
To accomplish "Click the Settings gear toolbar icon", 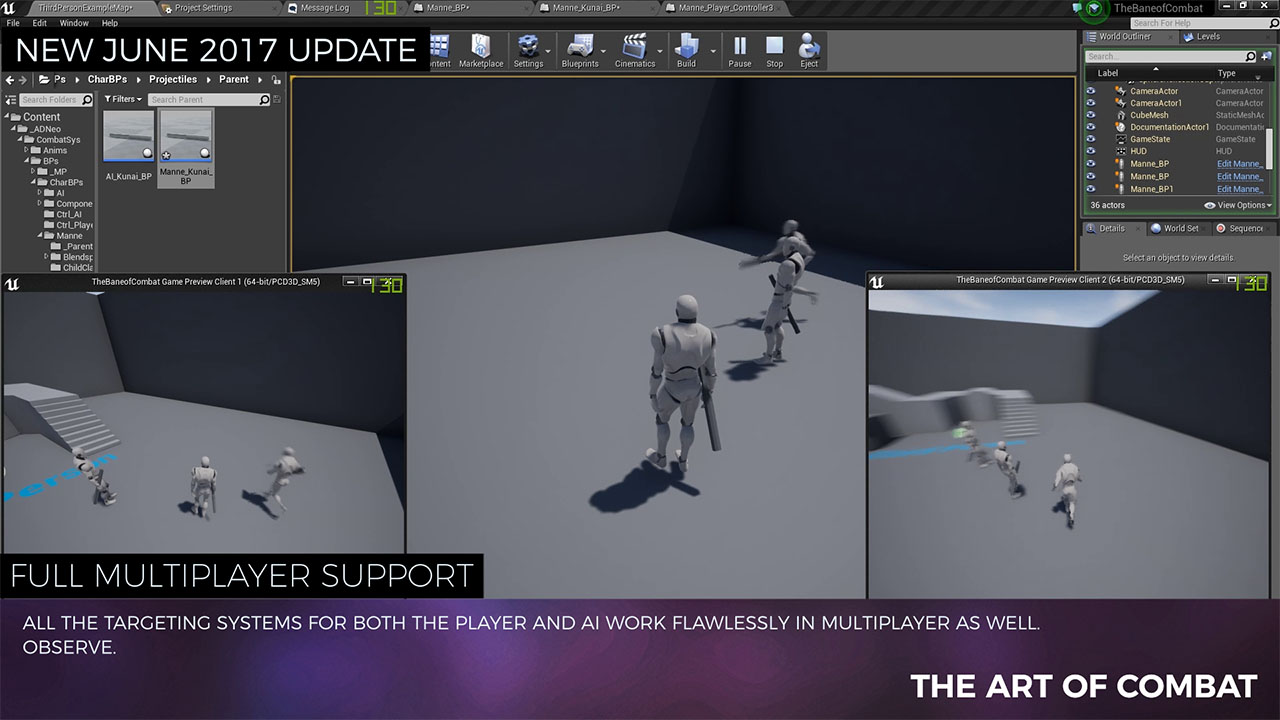I will point(528,48).
